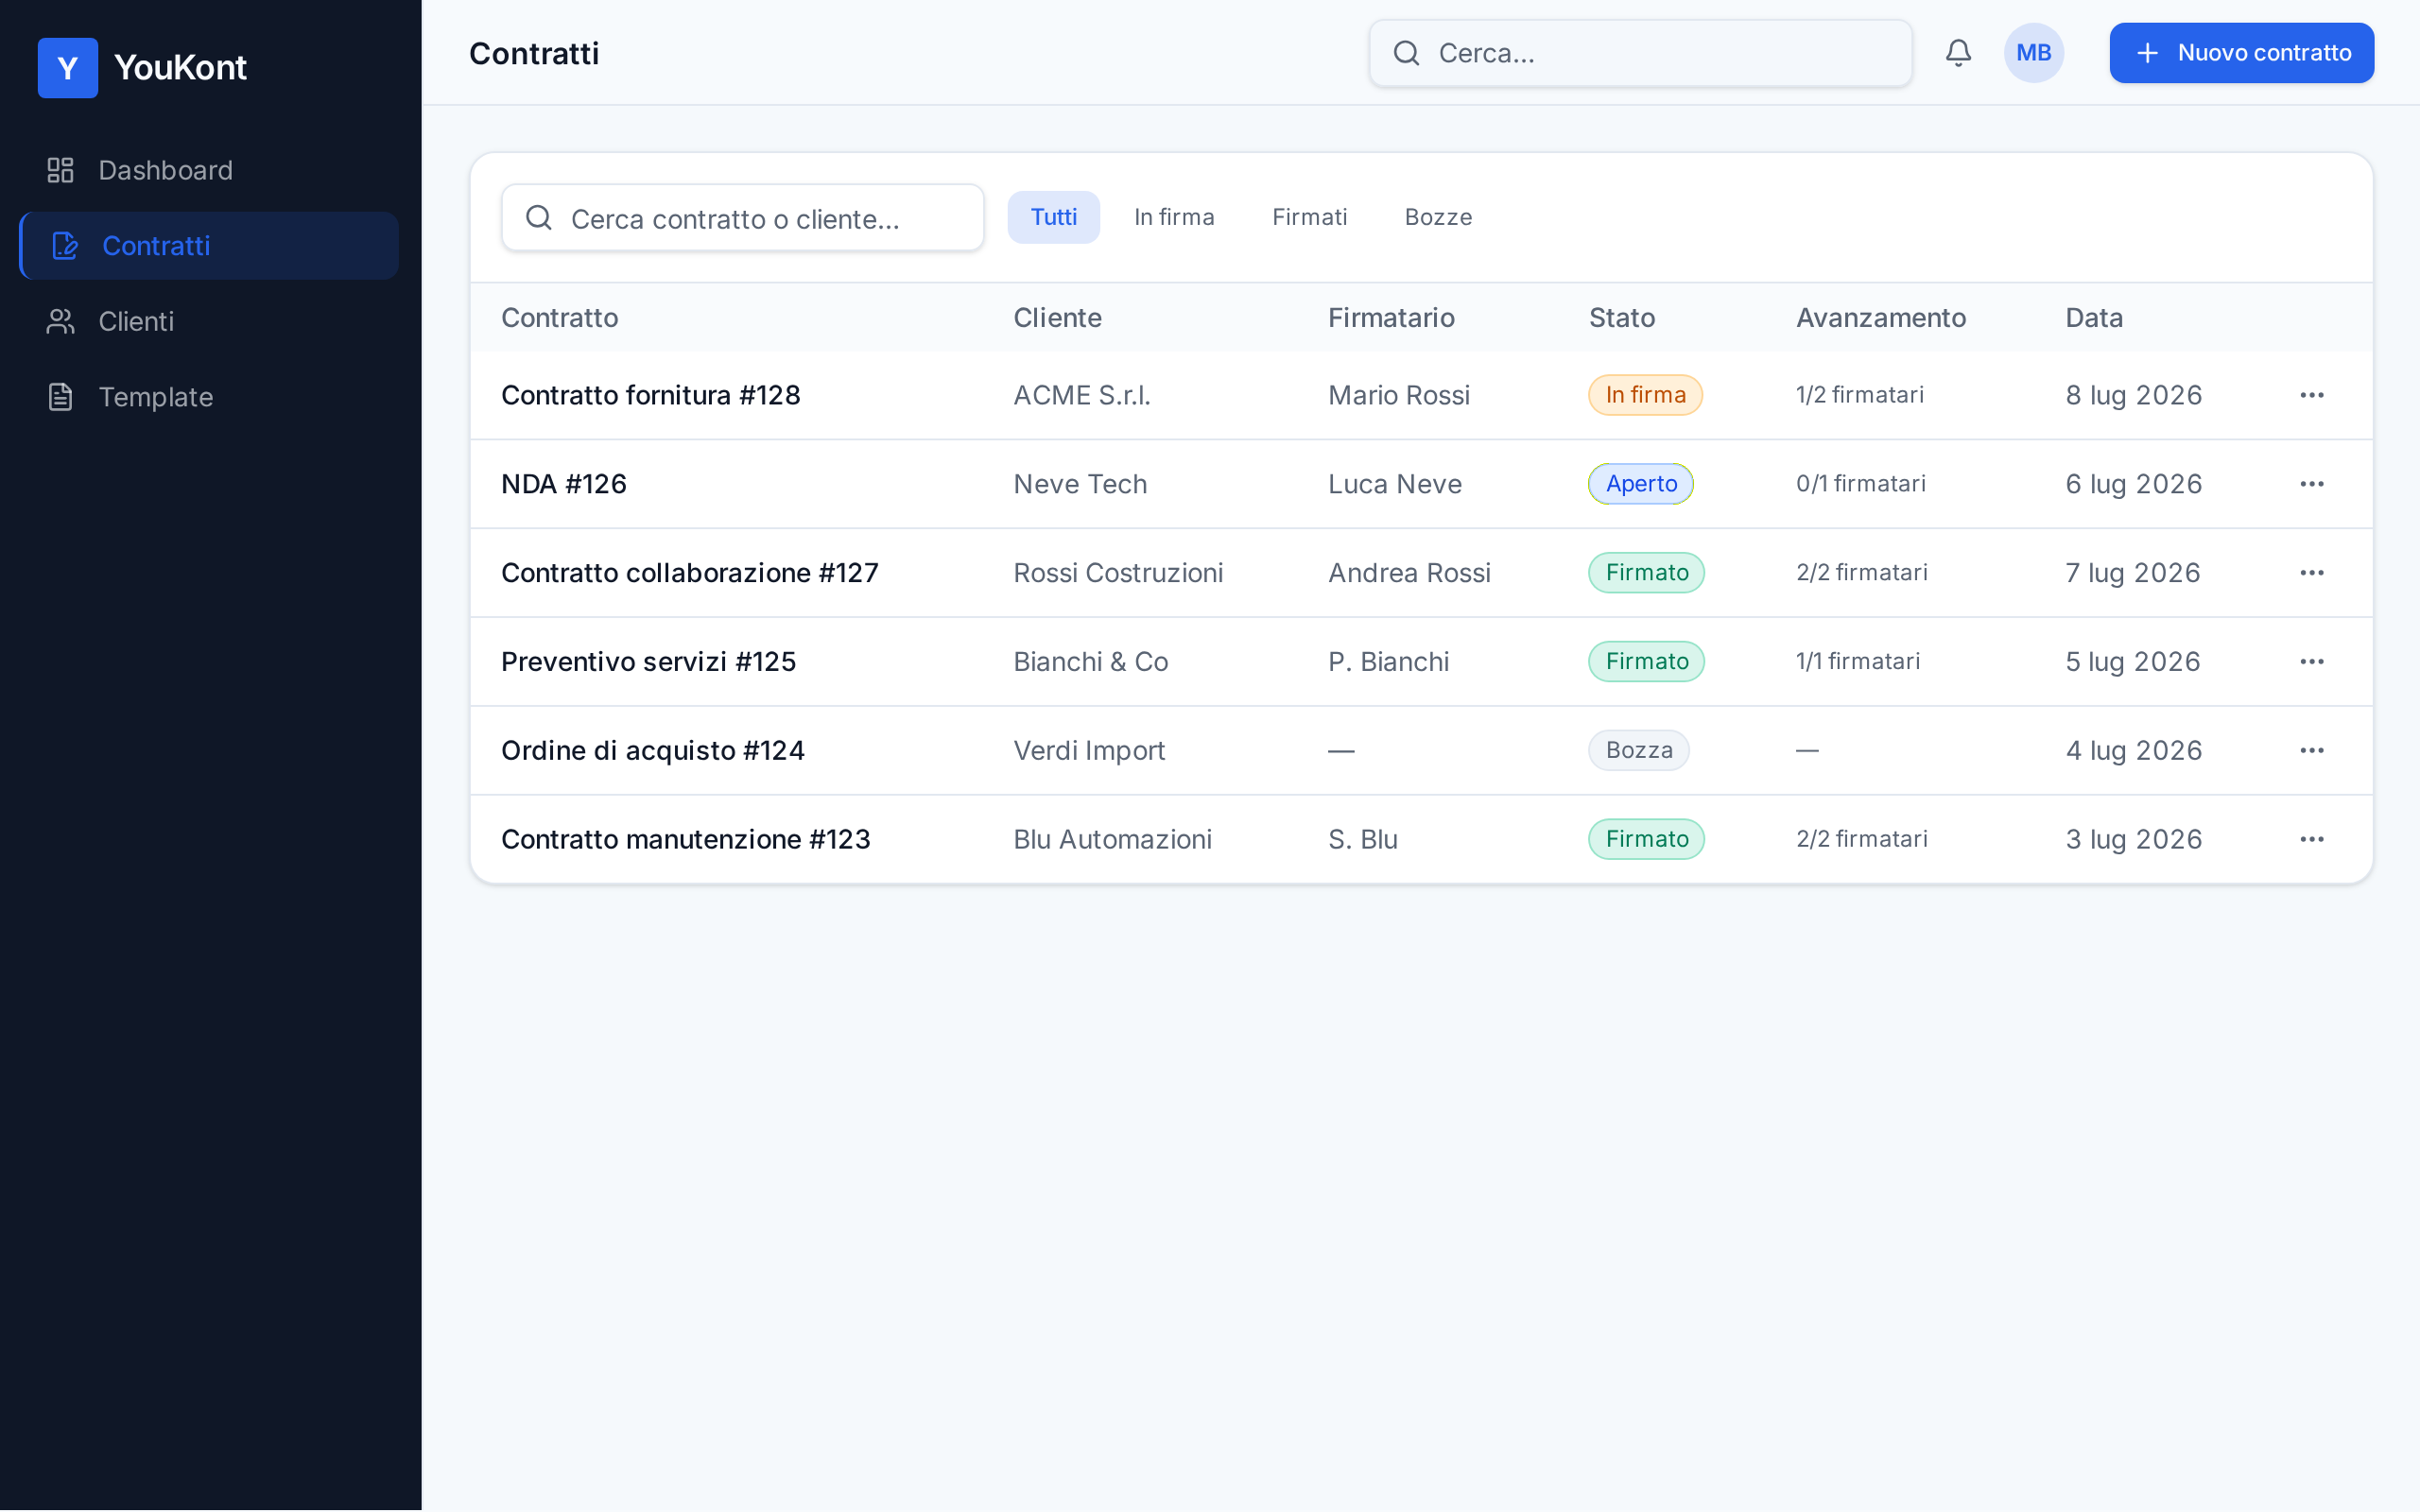This screenshot has height=1512, width=2420.
Task: Open Ordine di acquisto #124
Action: click(x=652, y=751)
